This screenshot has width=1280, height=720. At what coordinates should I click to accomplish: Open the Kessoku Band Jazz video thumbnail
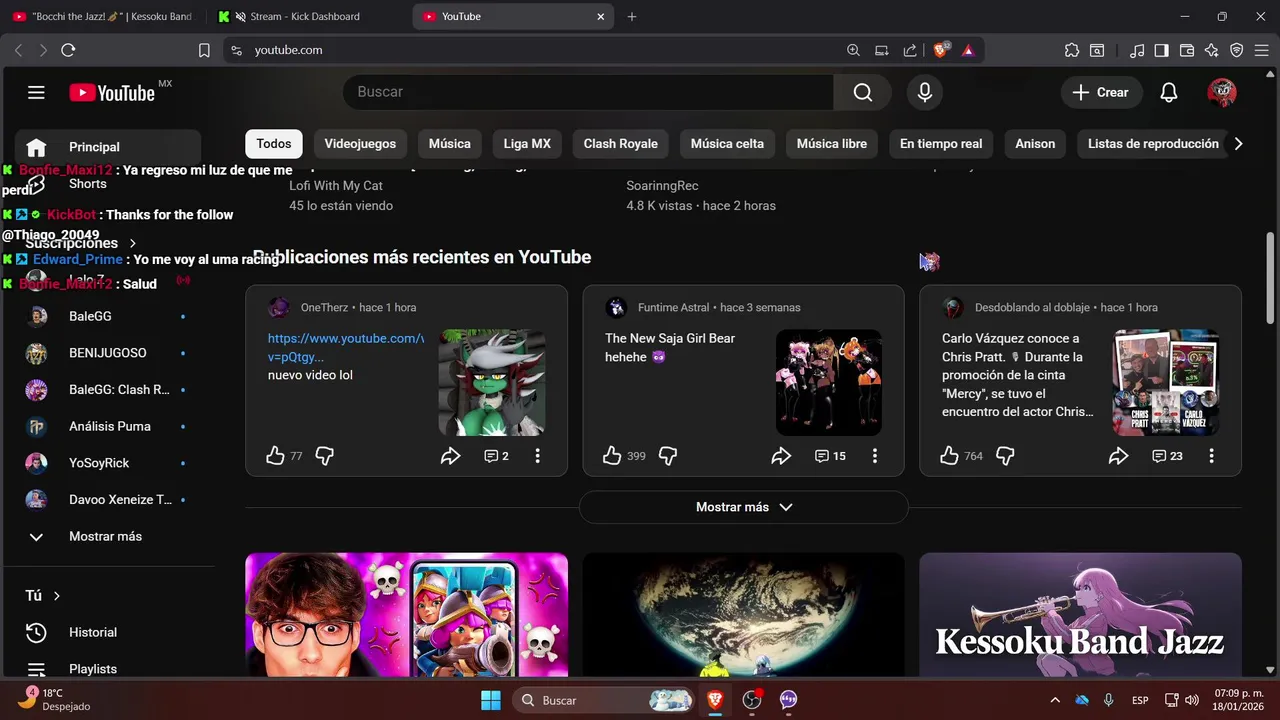click(x=1080, y=616)
